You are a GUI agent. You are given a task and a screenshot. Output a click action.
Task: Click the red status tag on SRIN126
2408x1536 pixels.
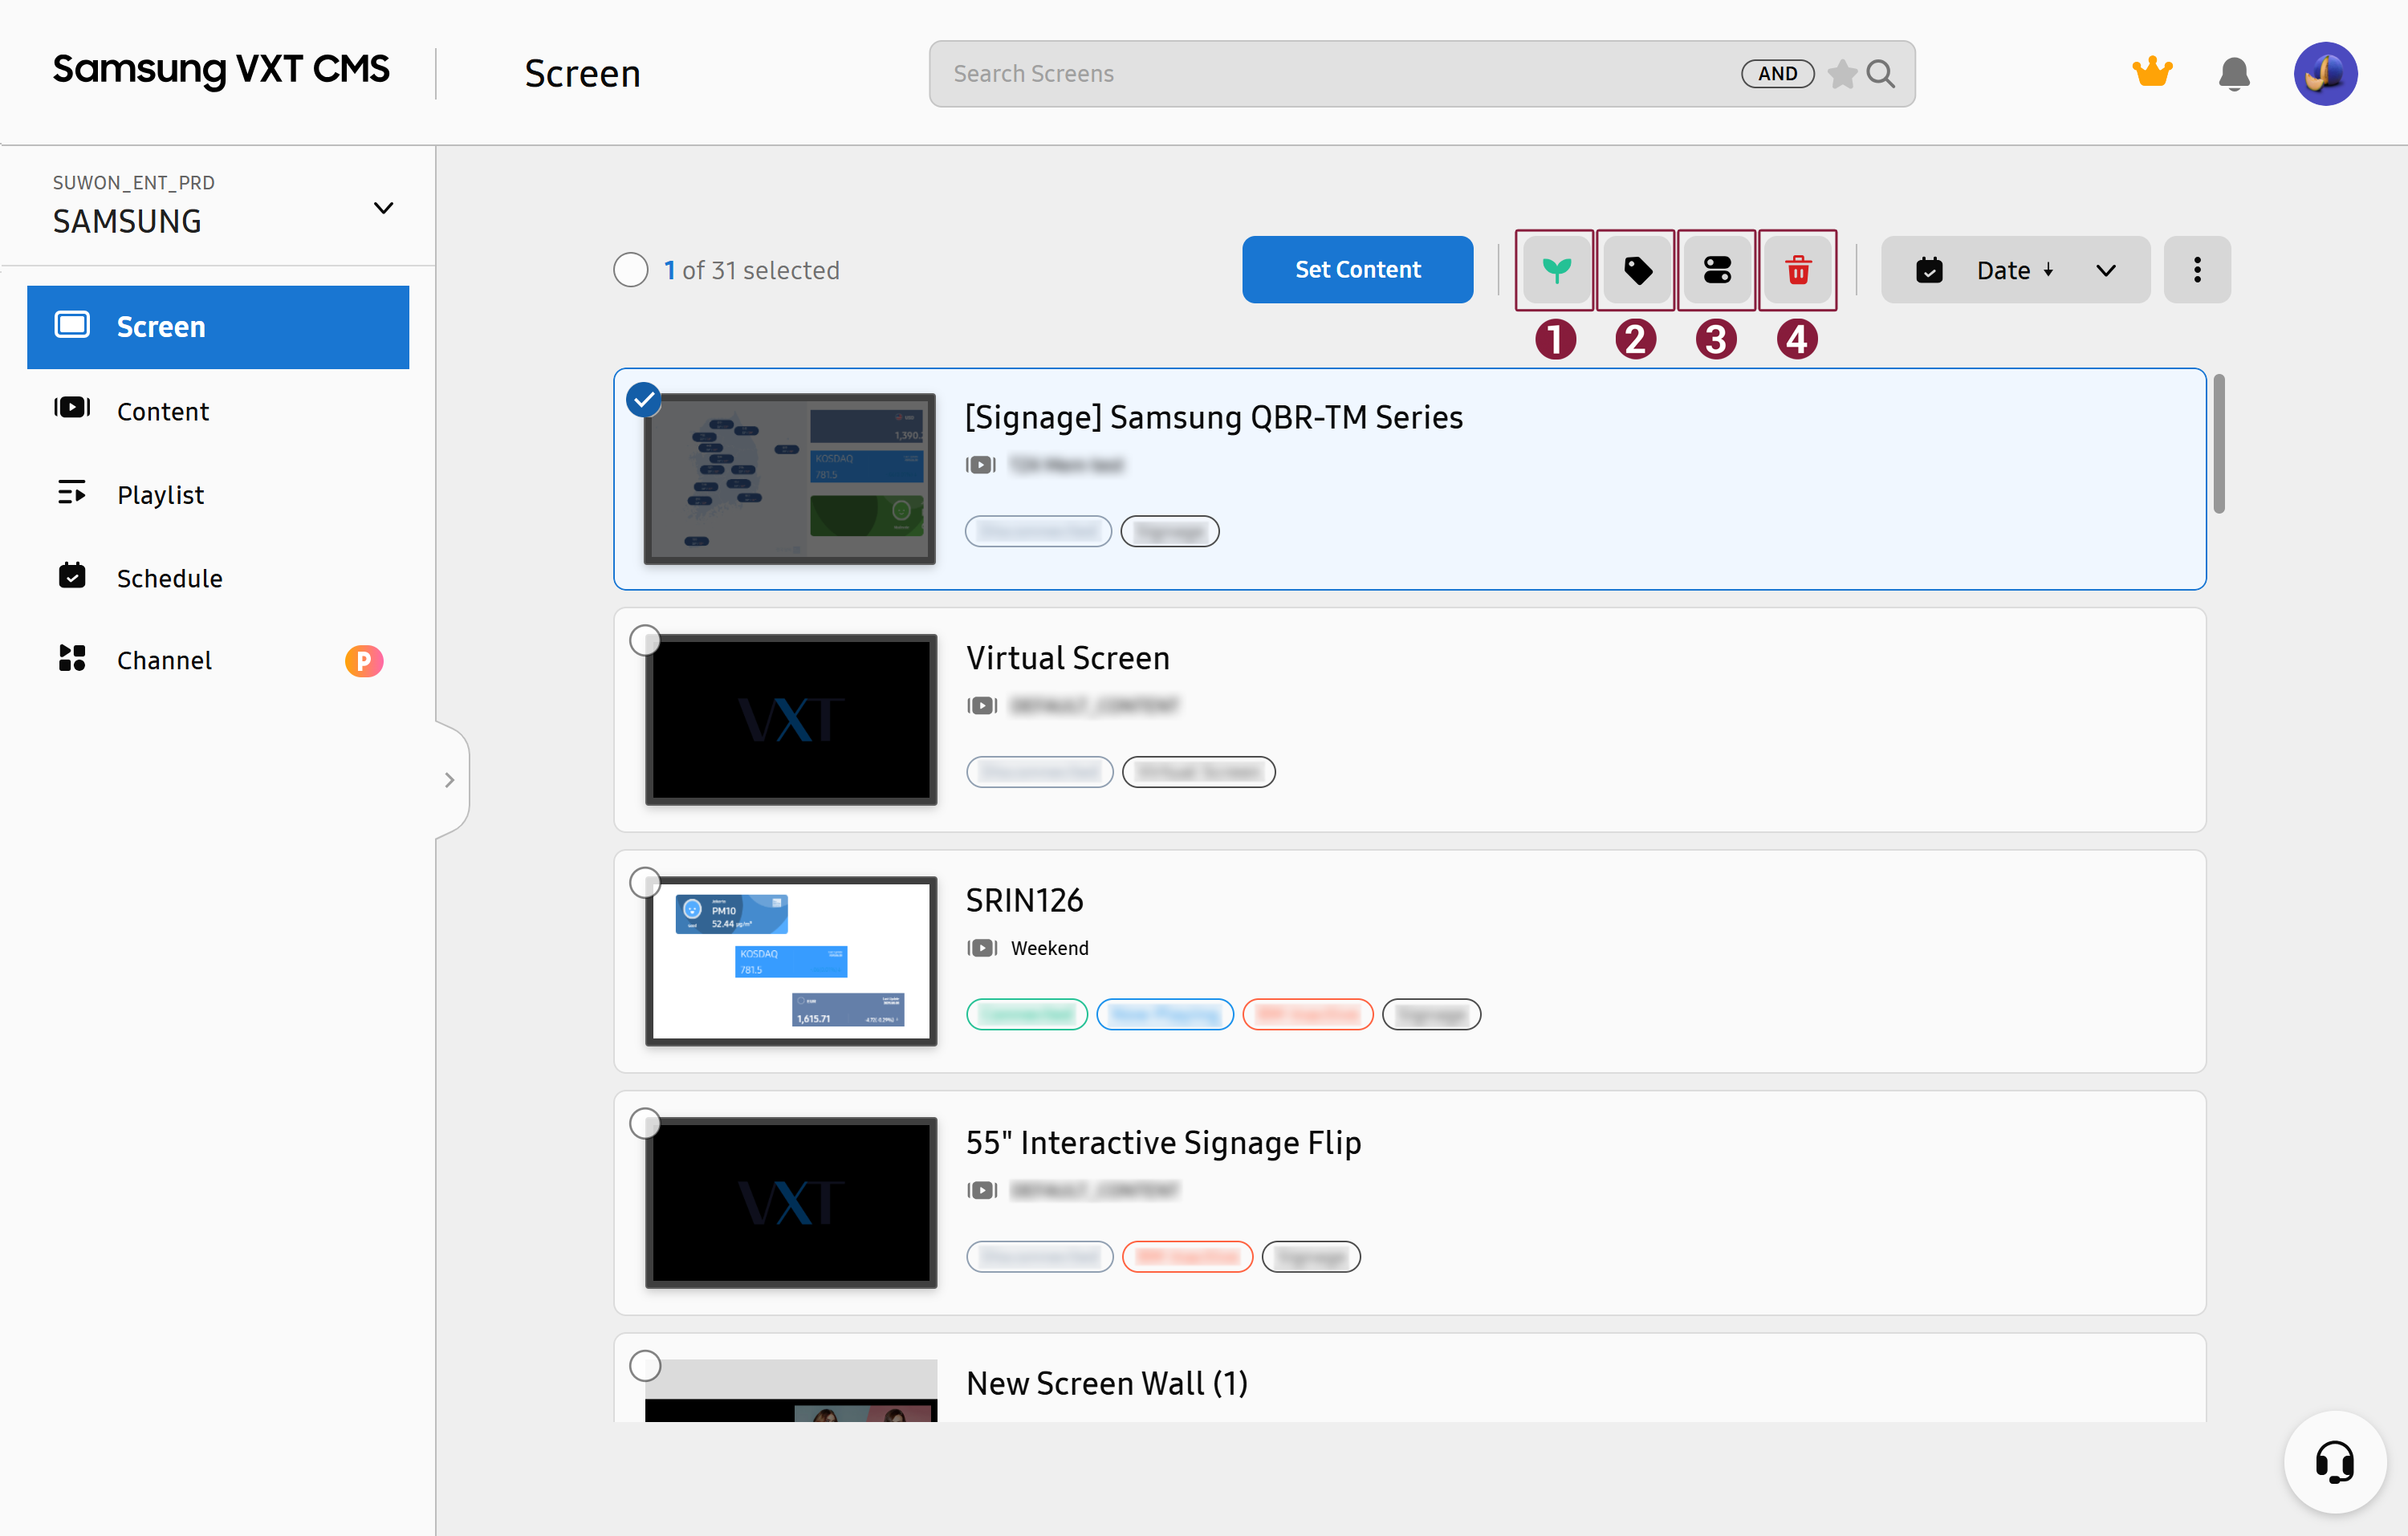[1307, 1015]
